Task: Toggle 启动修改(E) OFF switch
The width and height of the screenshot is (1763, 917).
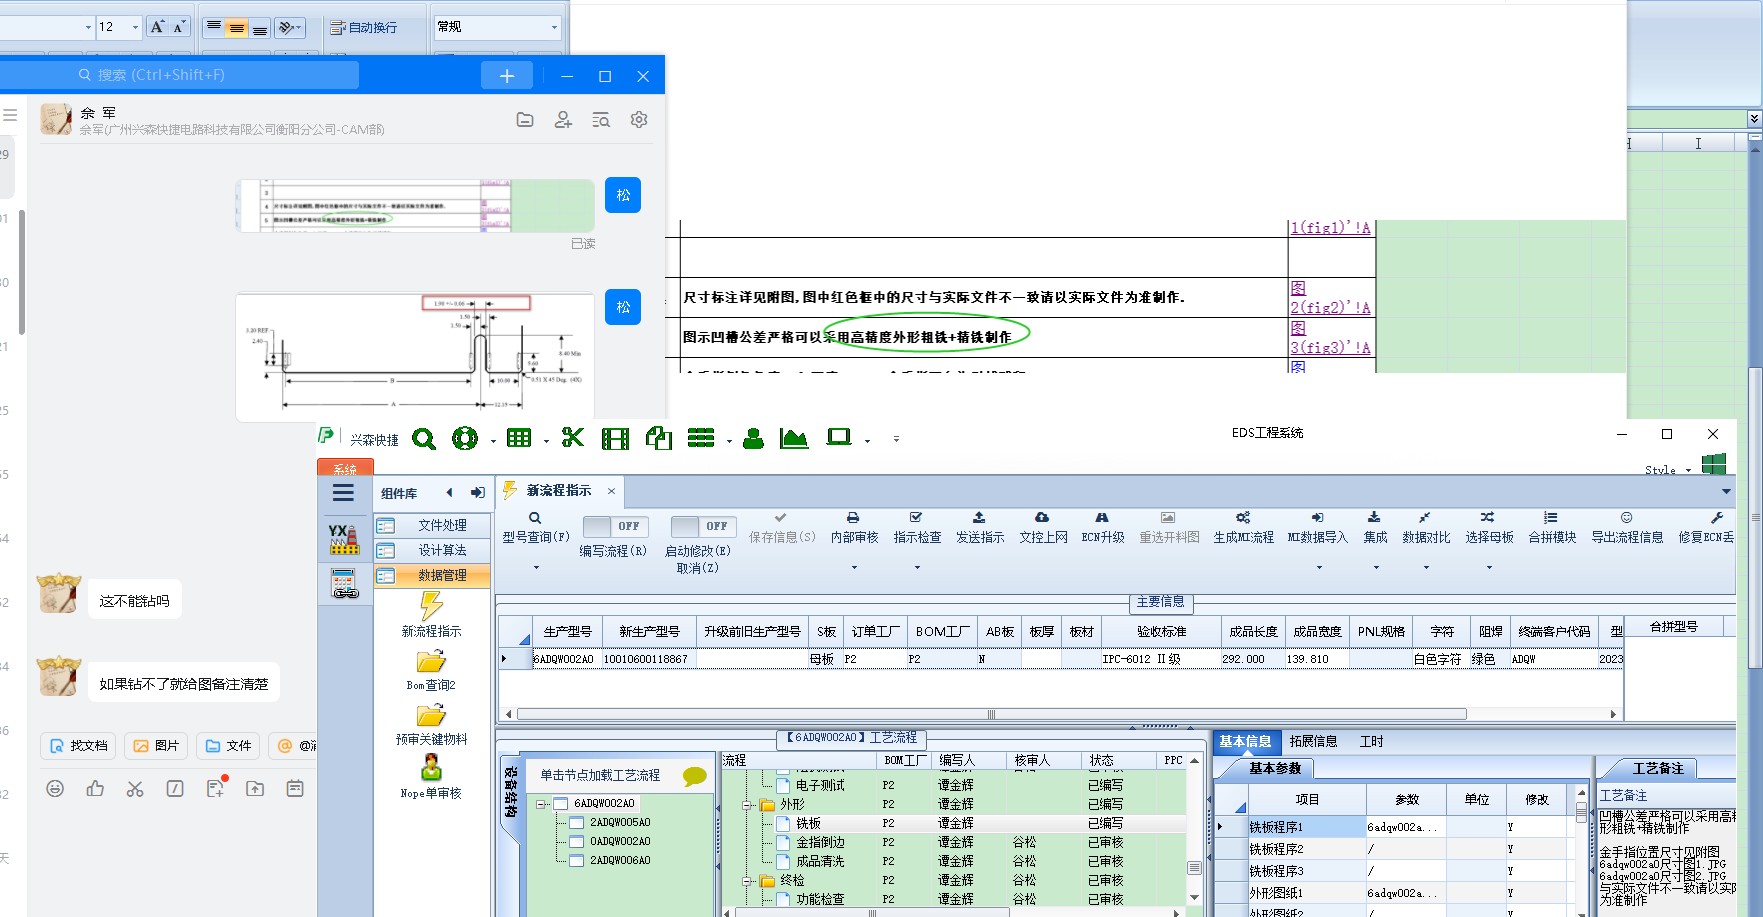Action: coord(703,526)
